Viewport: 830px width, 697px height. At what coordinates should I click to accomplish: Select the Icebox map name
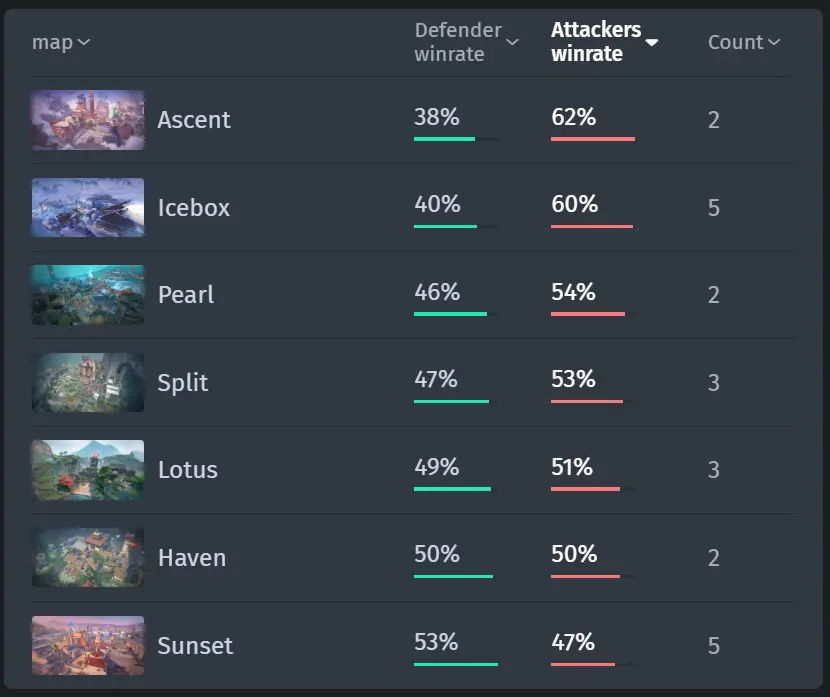(x=194, y=207)
